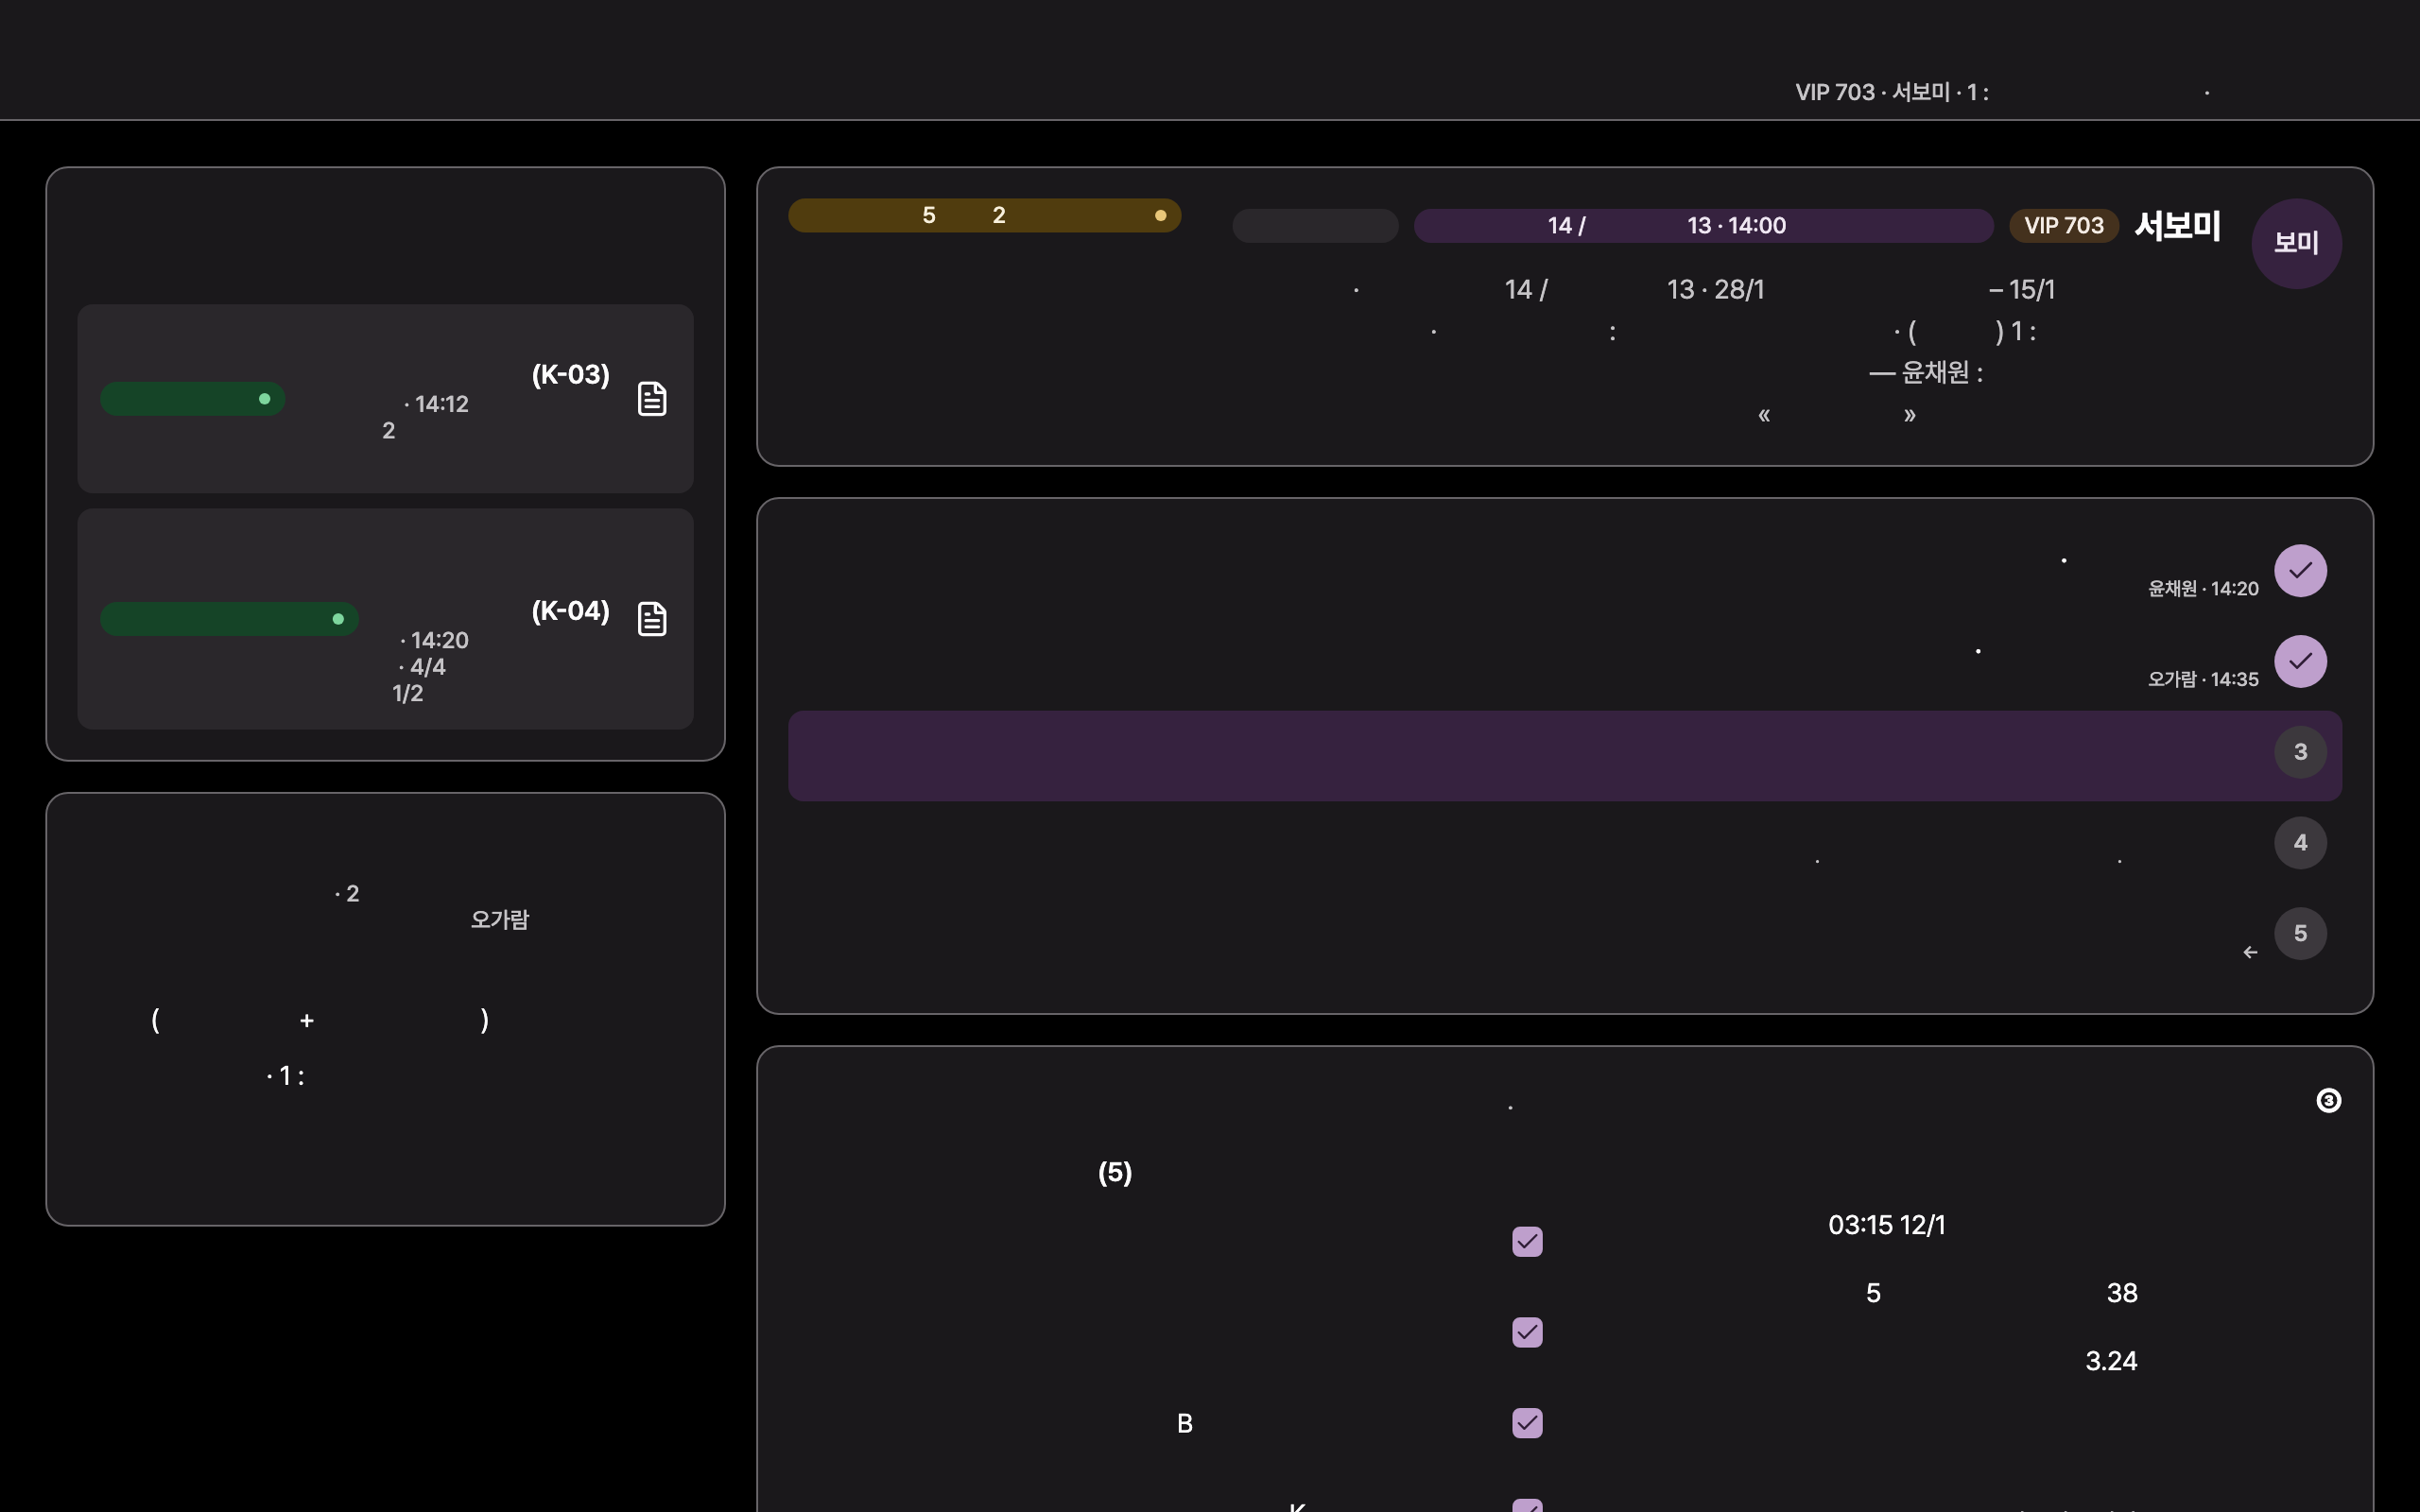The height and width of the screenshot is (1512, 2420).
Task: Click the 오가람 name in the lower left panel
Action: tap(499, 920)
